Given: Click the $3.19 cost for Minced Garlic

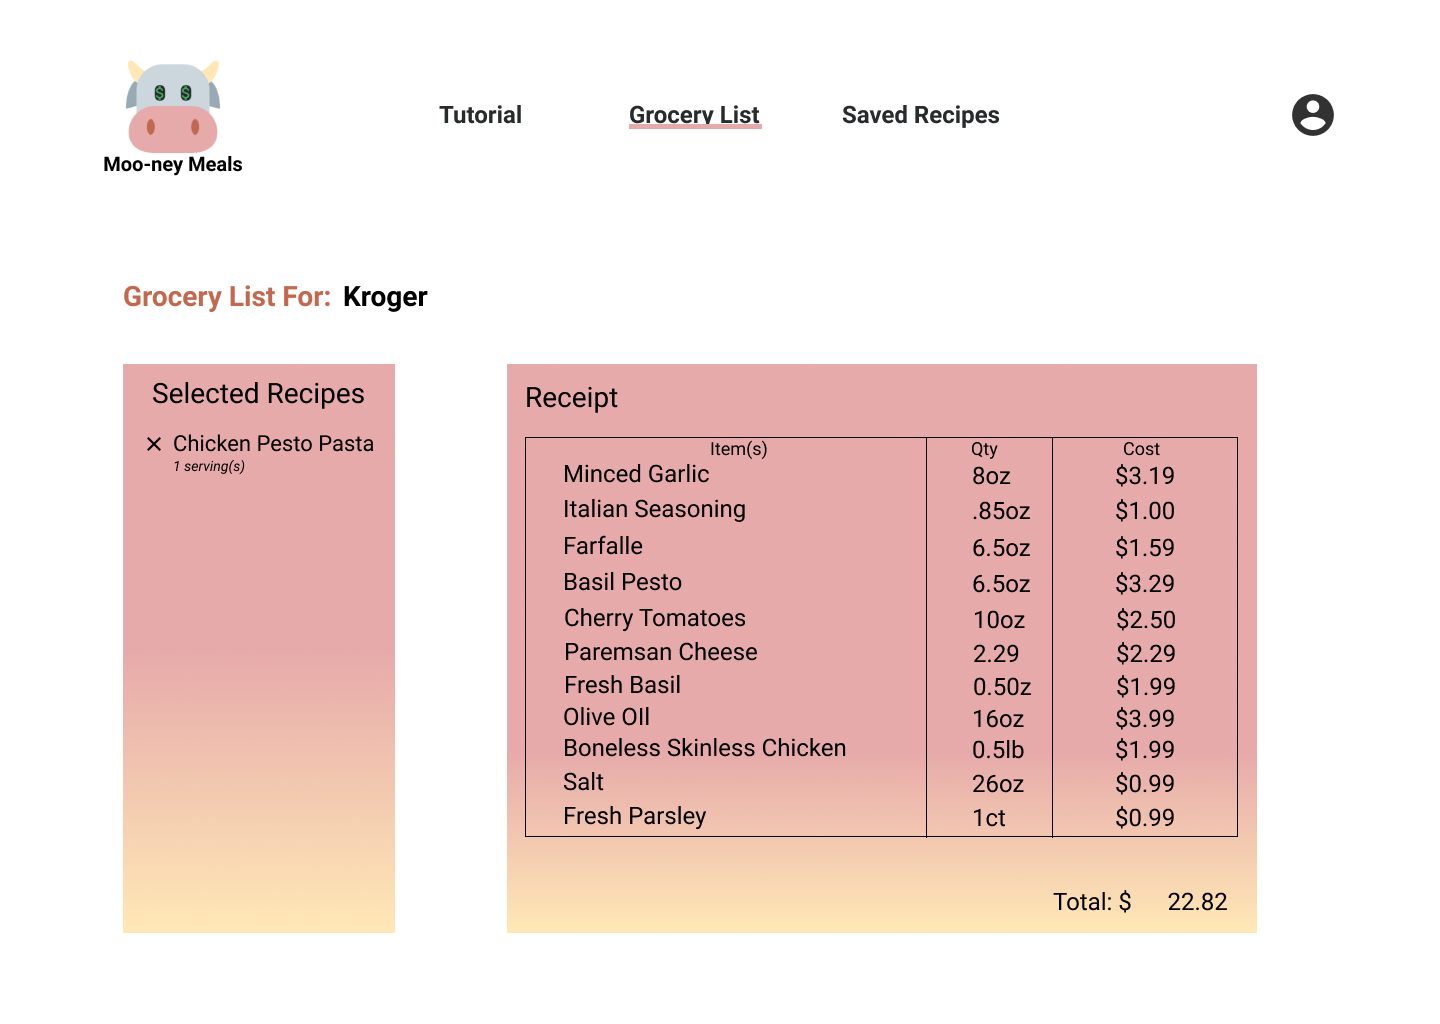Looking at the screenshot, I should click(1145, 476).
